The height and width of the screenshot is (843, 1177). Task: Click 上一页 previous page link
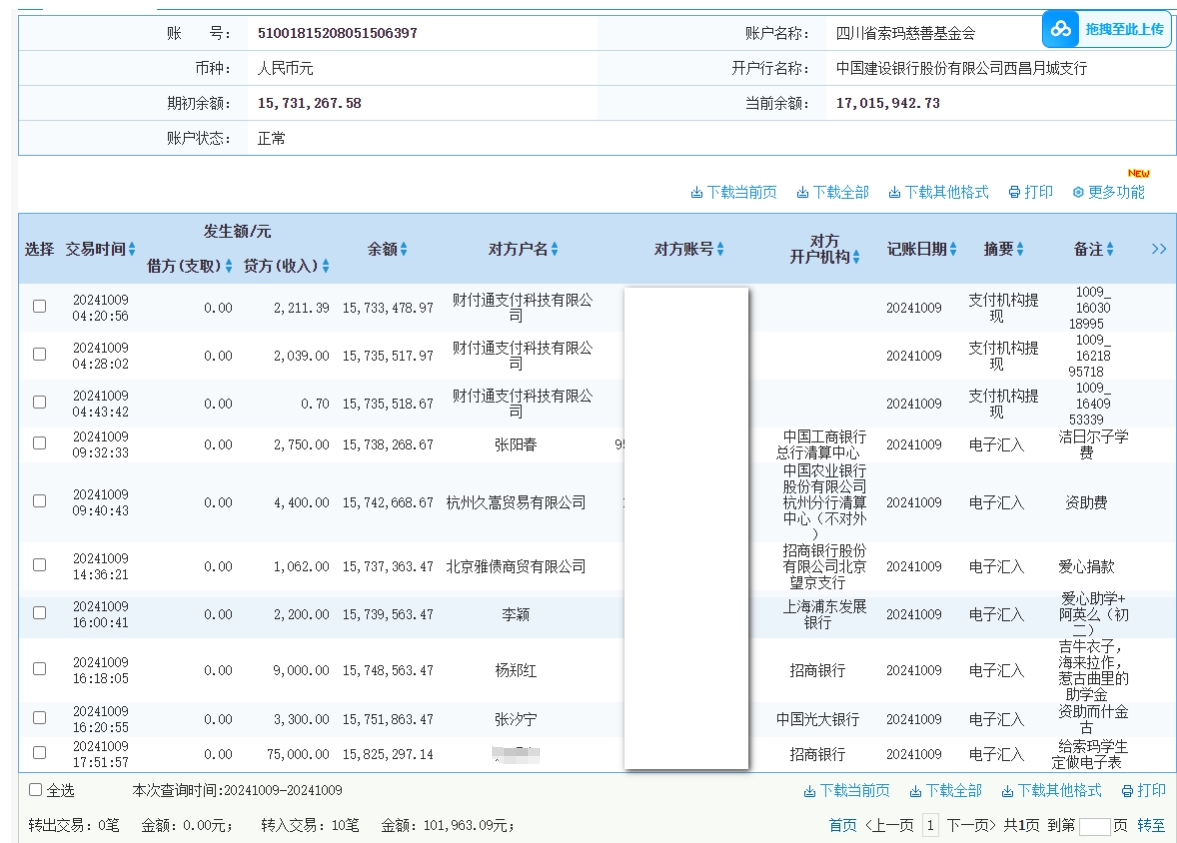(x=890, y=826)
